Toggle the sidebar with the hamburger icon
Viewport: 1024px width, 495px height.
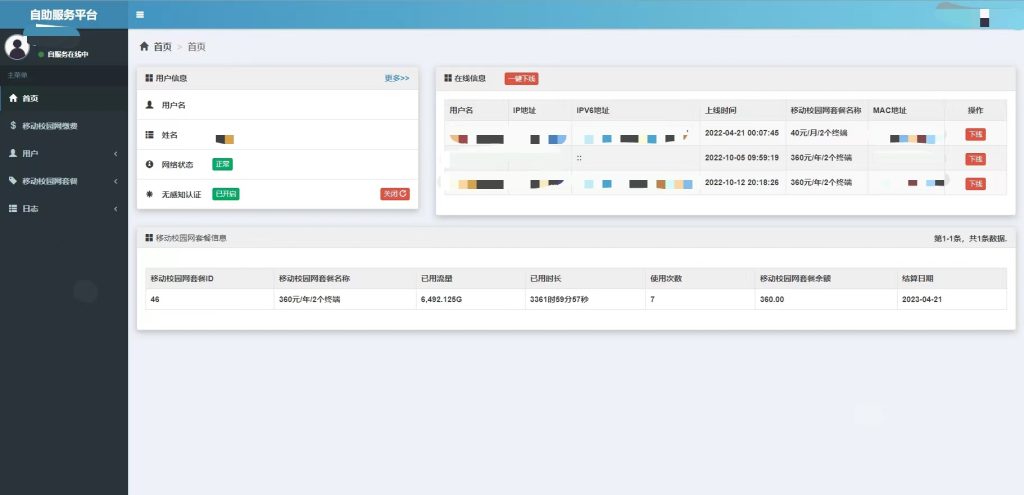[x=140, y=15]
